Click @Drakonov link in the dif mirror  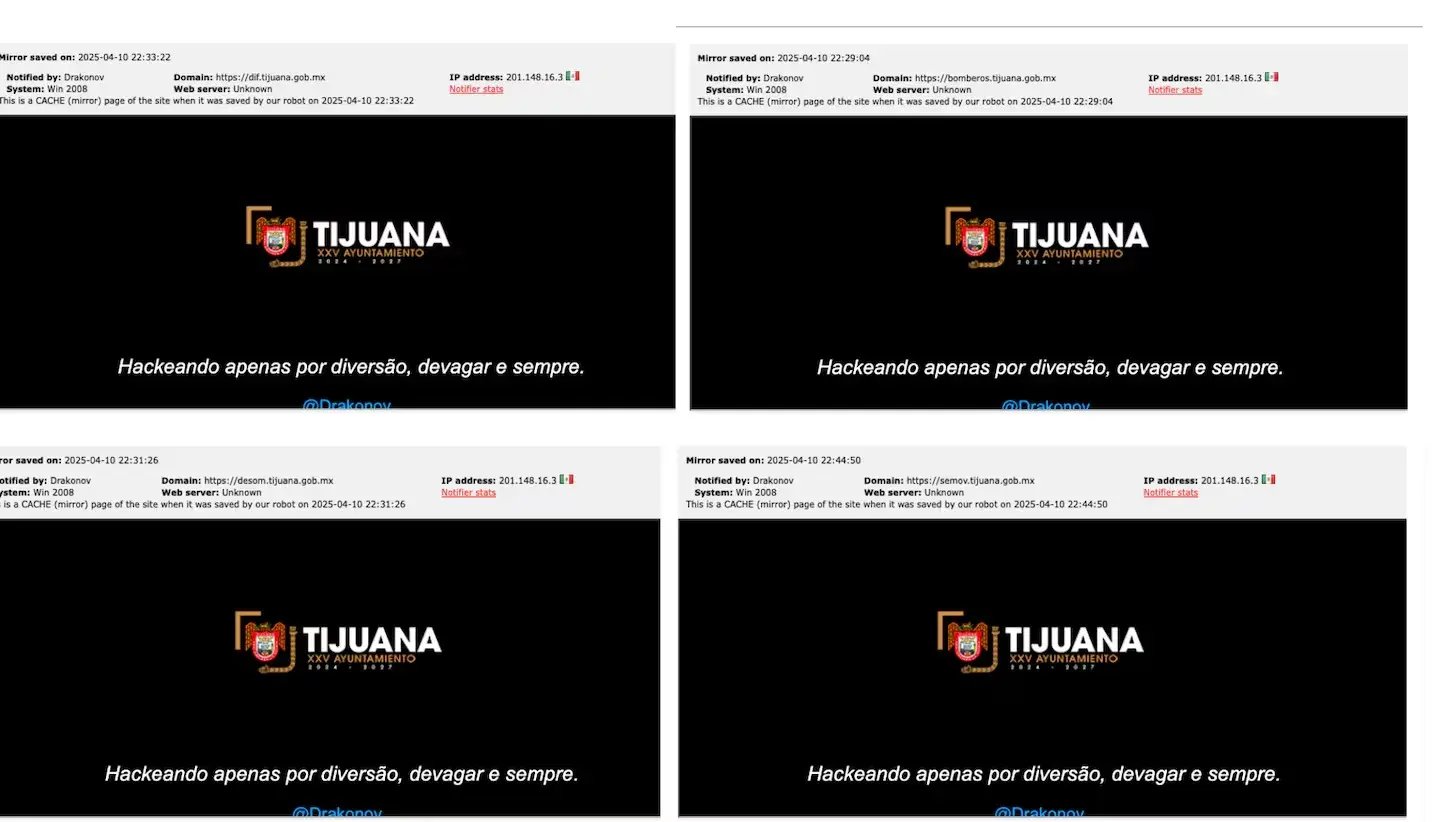[346, 404]
